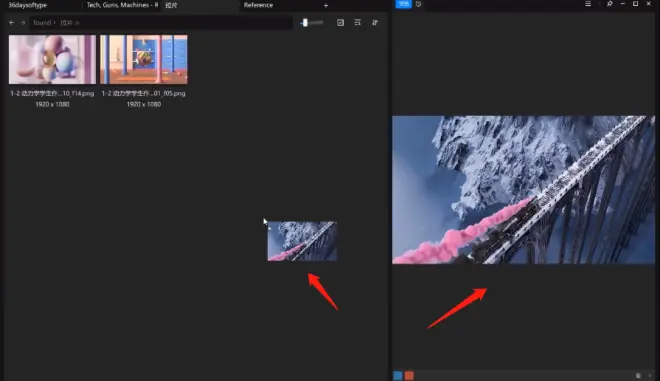This screenshot has height=381, width=660.
Task: Click the 'found' breadcrumb in path bar
Action: (42, 23)
